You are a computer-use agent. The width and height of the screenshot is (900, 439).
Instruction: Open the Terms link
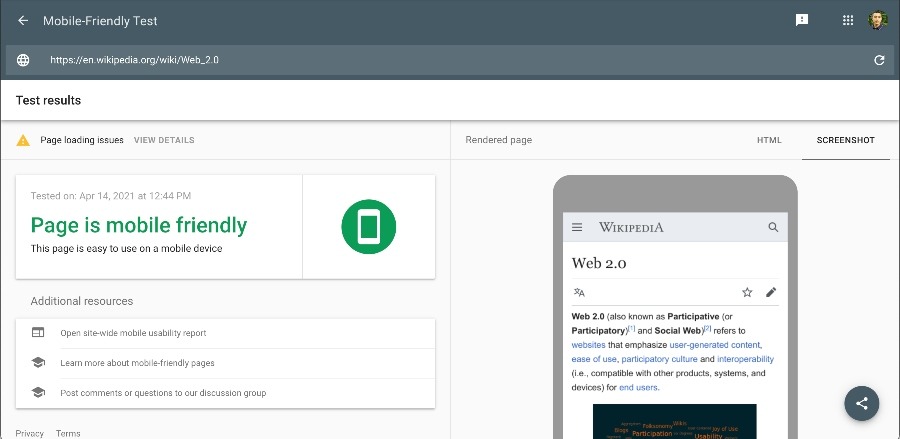[68, 433]
